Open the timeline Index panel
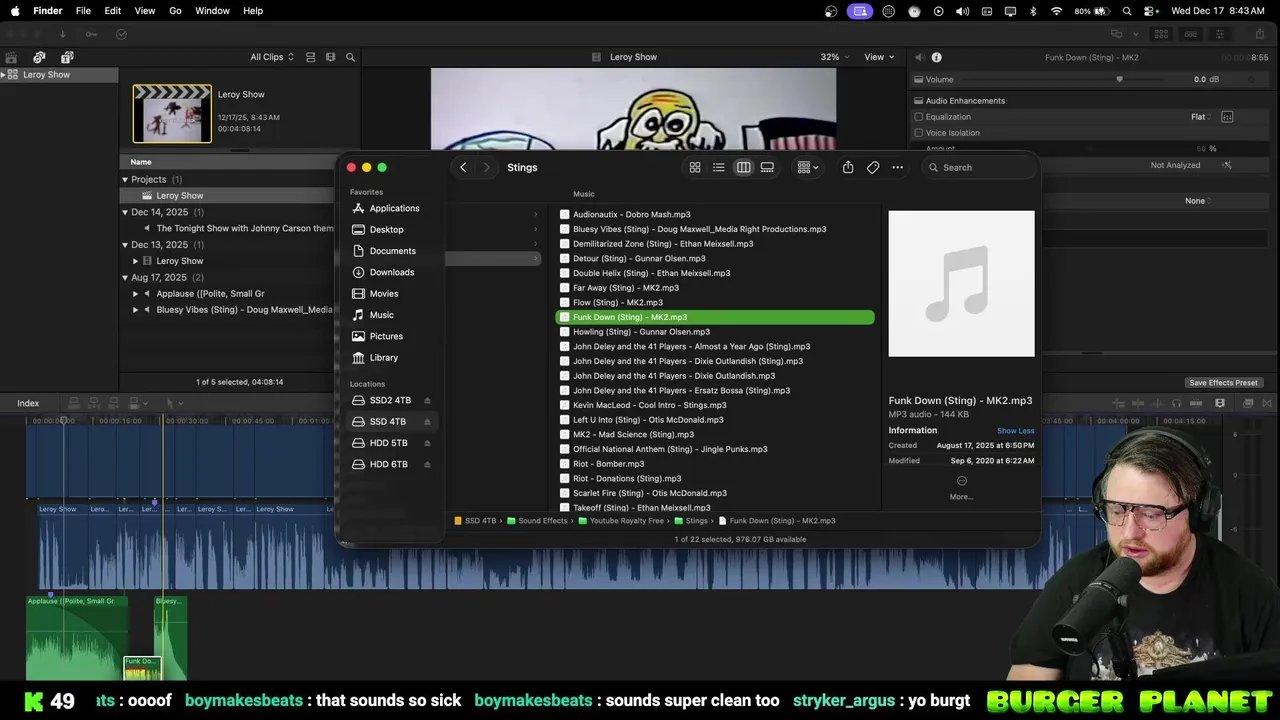The image size is (1280, 720). click(x=28, y=403)
